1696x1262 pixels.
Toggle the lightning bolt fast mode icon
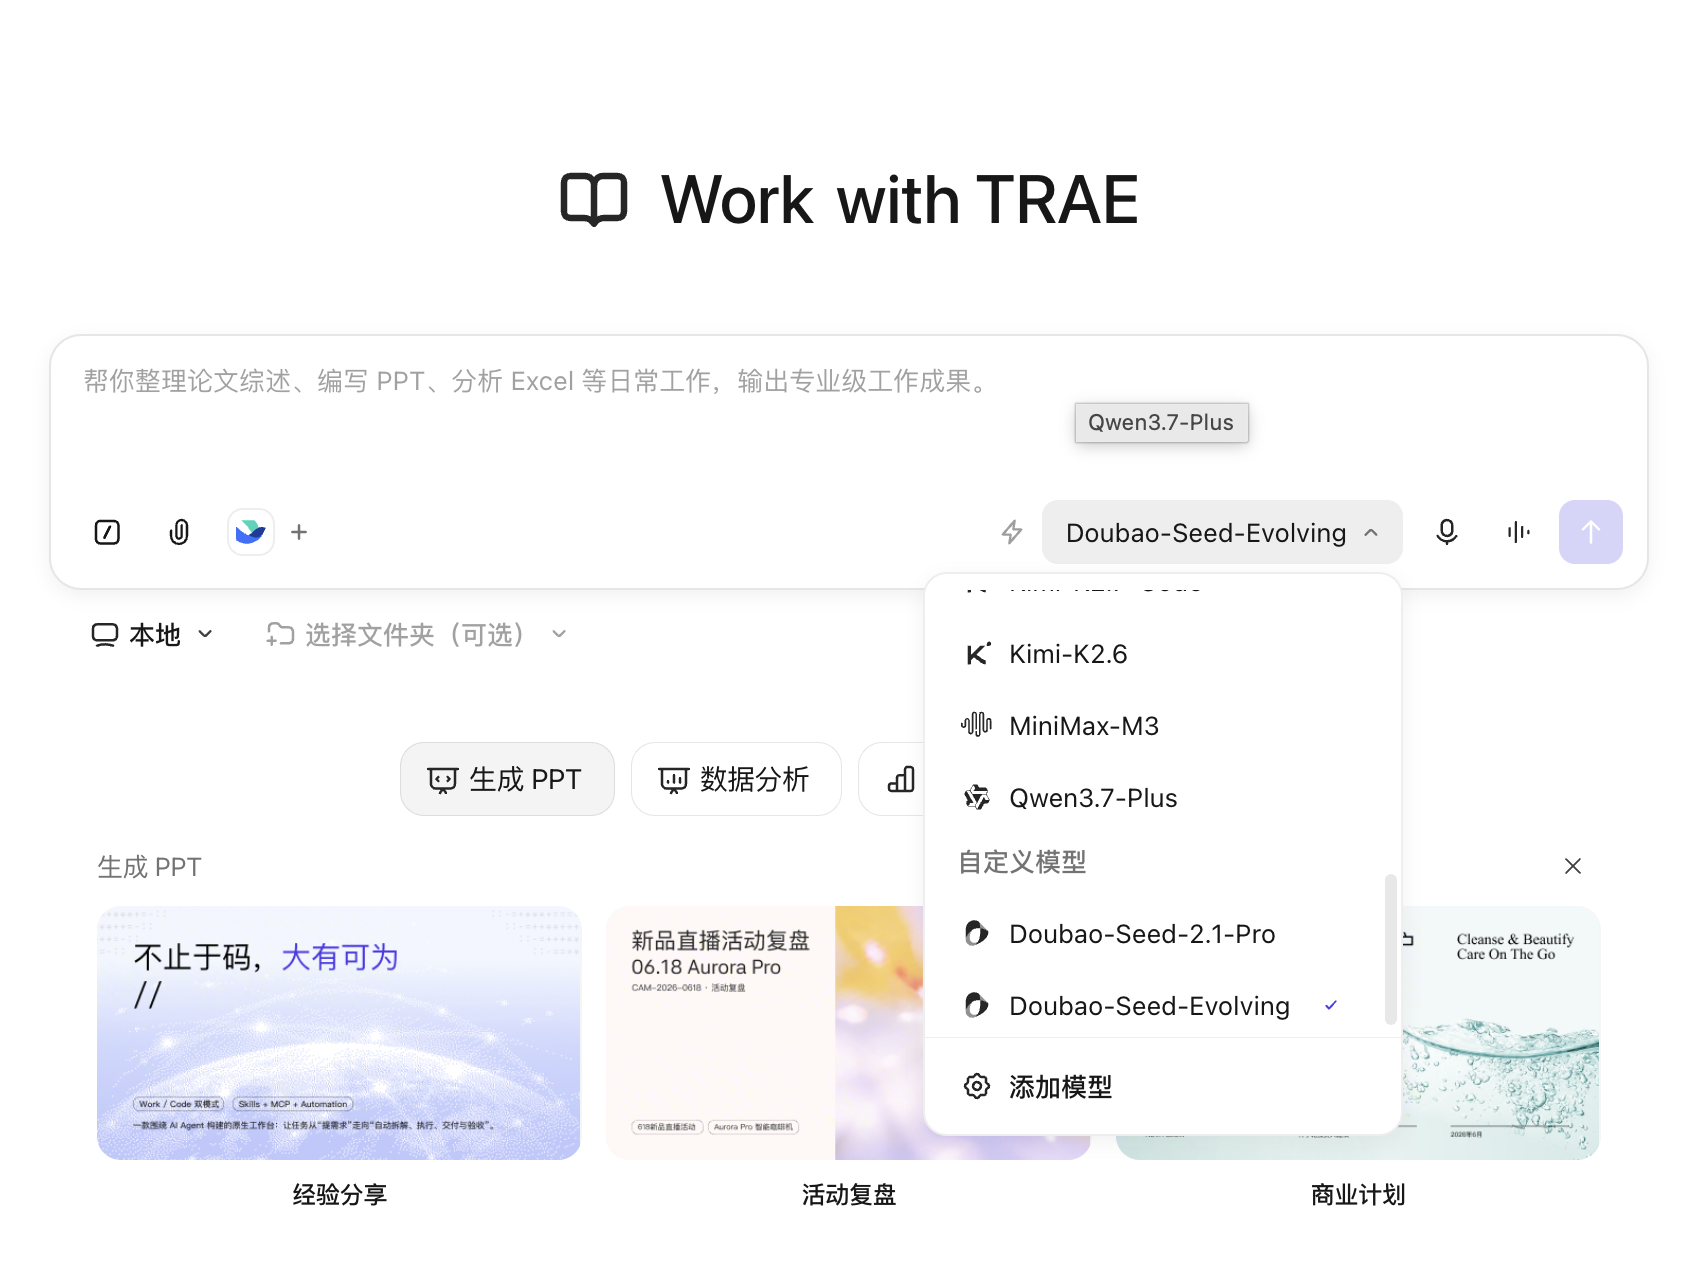(x=1012, y=532)
